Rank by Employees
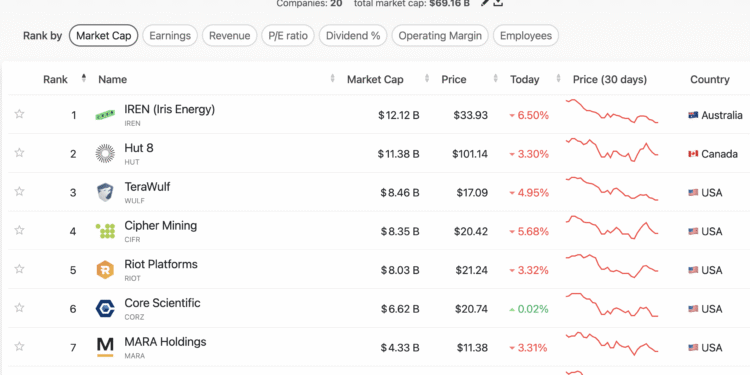This screenshot has height=375, width=750. coord(526,36)
